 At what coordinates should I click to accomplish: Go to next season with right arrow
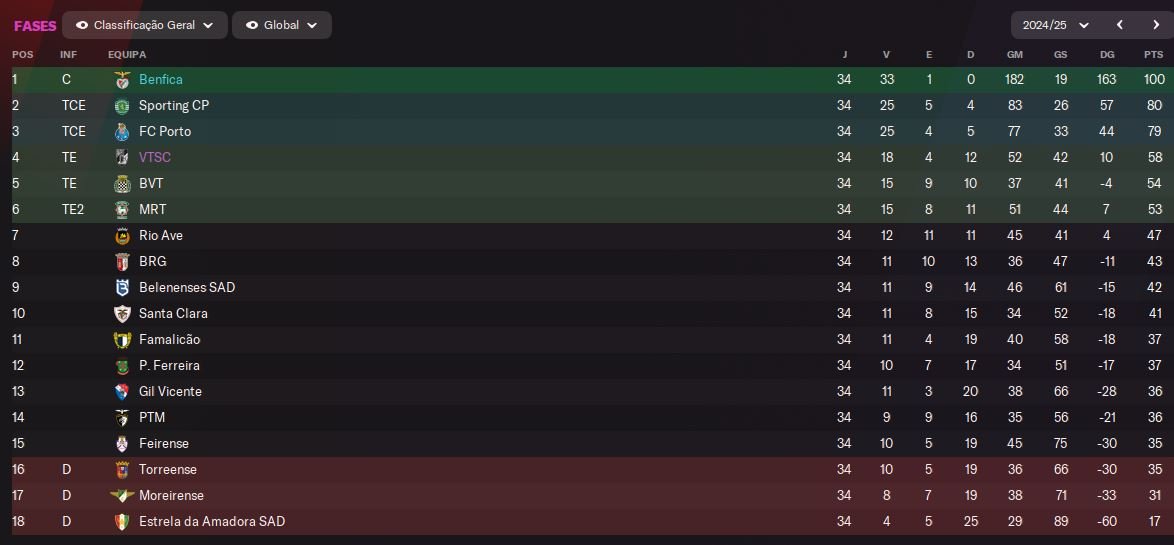click(1155, 25)
